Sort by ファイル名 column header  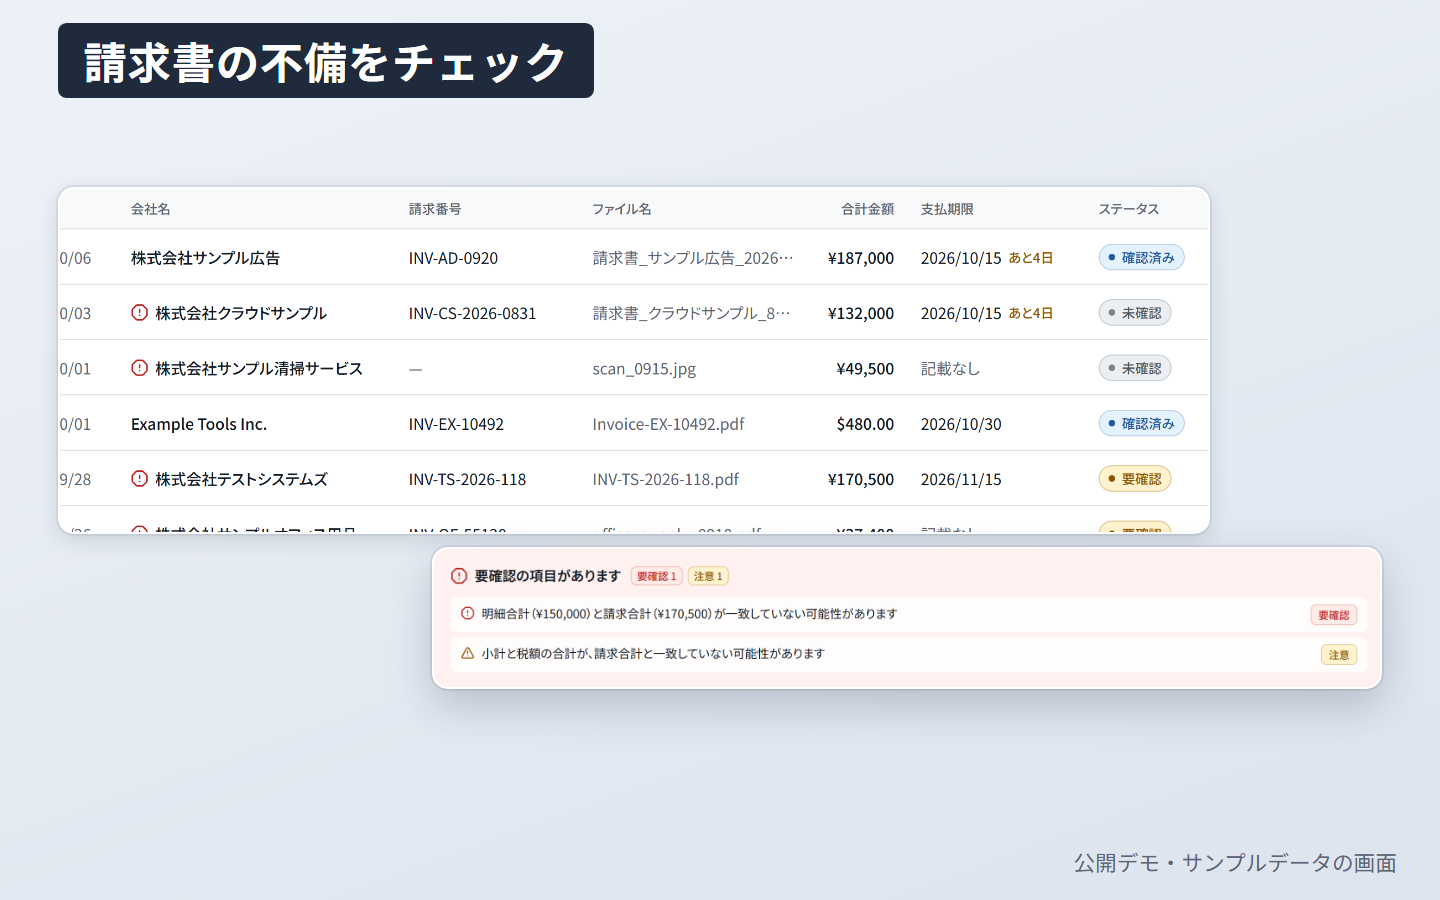click(622, 209)
